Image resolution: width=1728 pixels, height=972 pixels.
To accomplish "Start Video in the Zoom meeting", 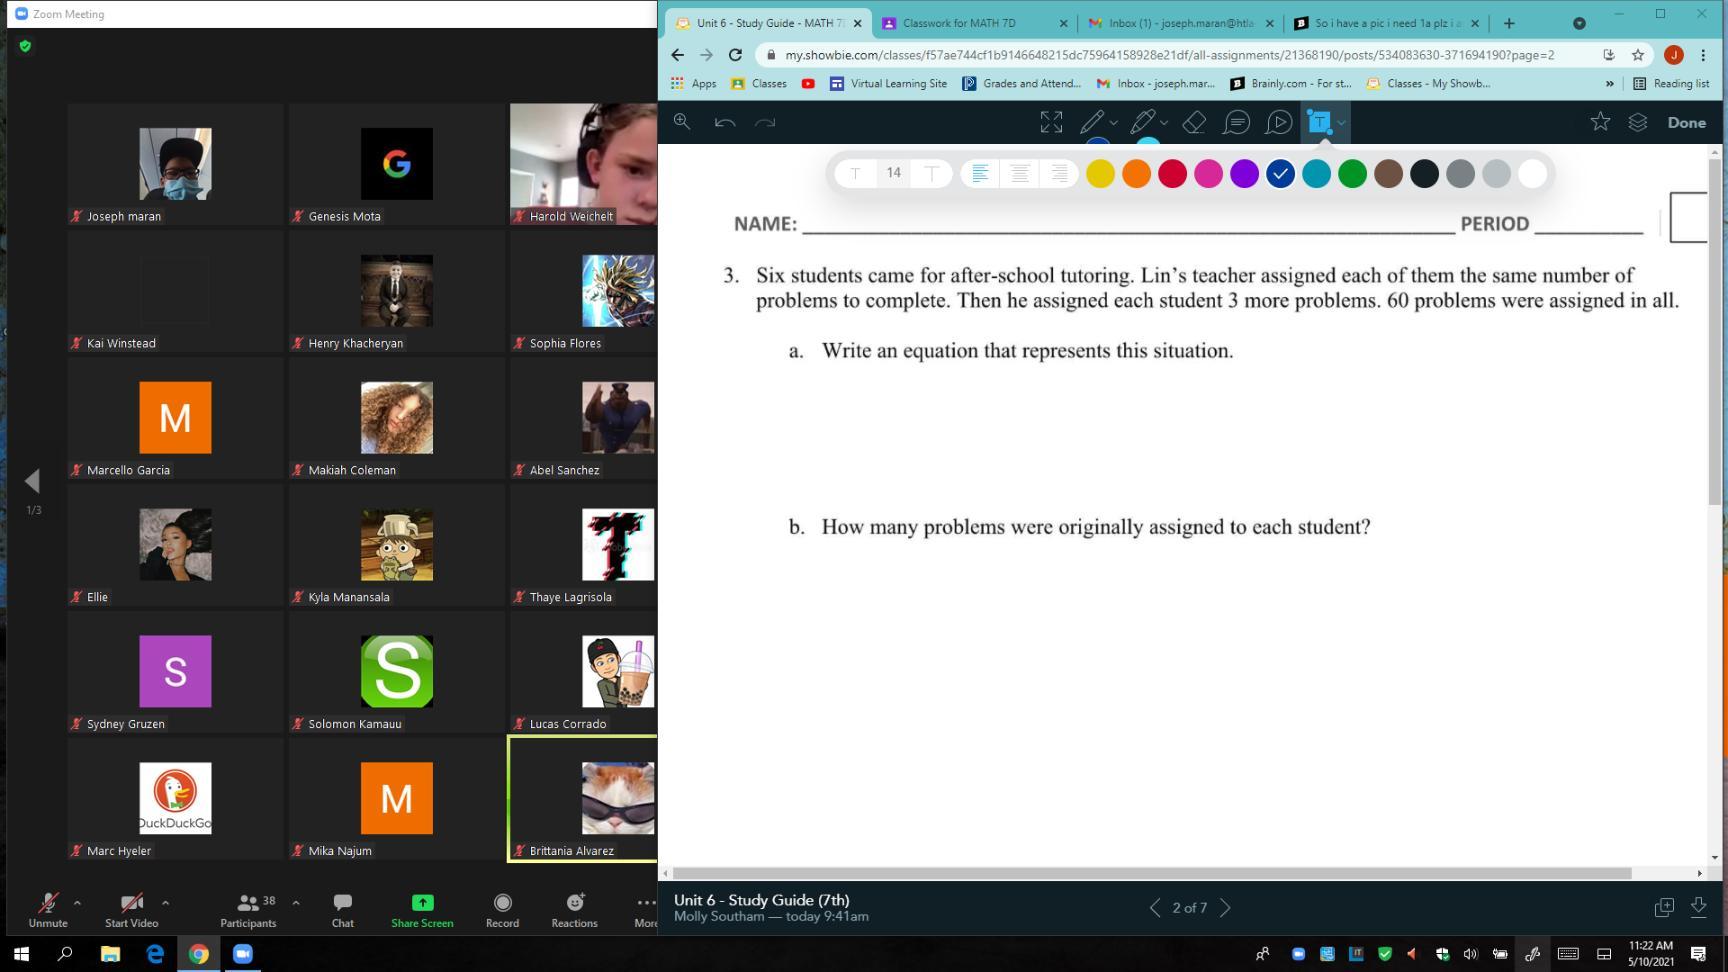I will pyautogui.click(x=132, y=910).
